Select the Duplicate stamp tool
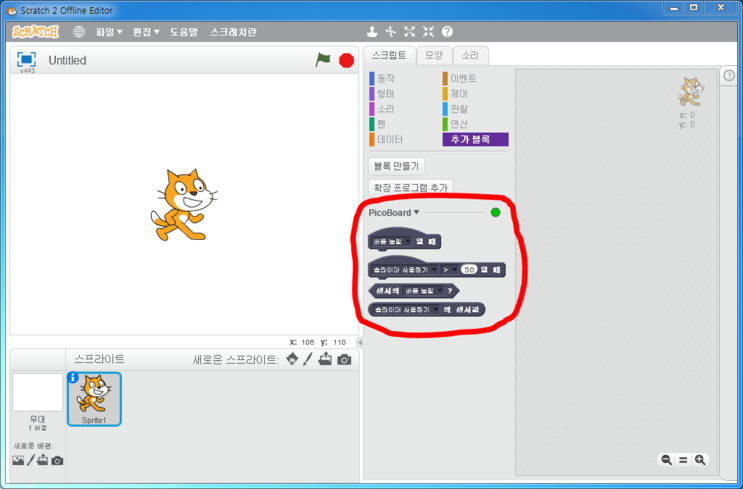This screenshot has height=489, width=743. pos(372,32)
